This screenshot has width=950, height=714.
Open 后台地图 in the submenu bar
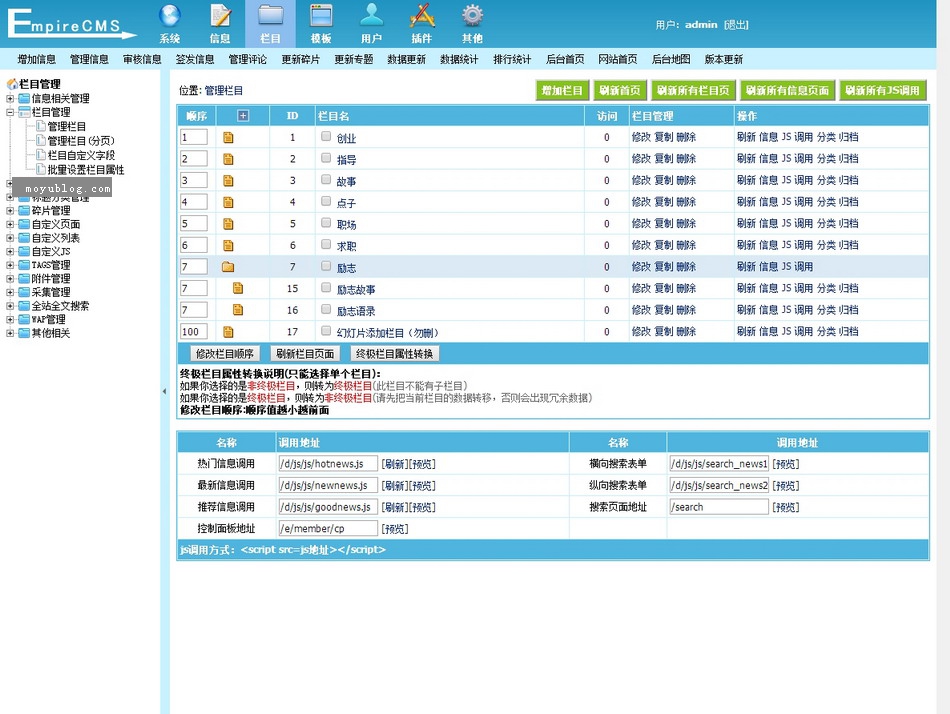671,59
